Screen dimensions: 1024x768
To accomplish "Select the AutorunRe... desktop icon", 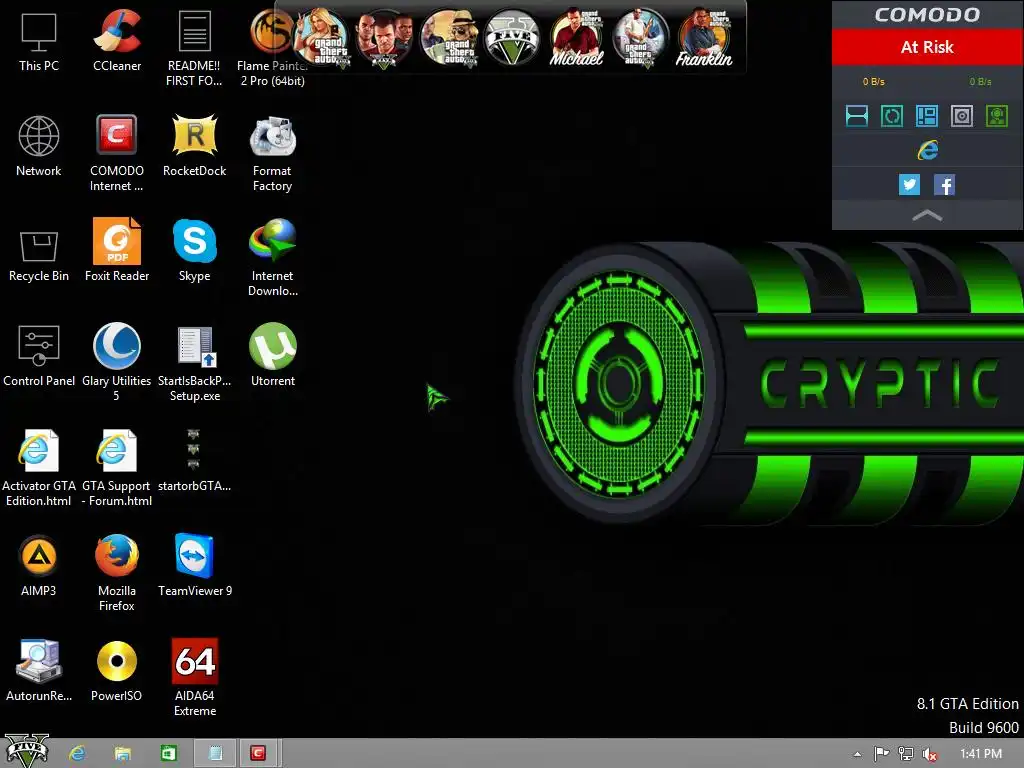I will (x=39, y=671).
